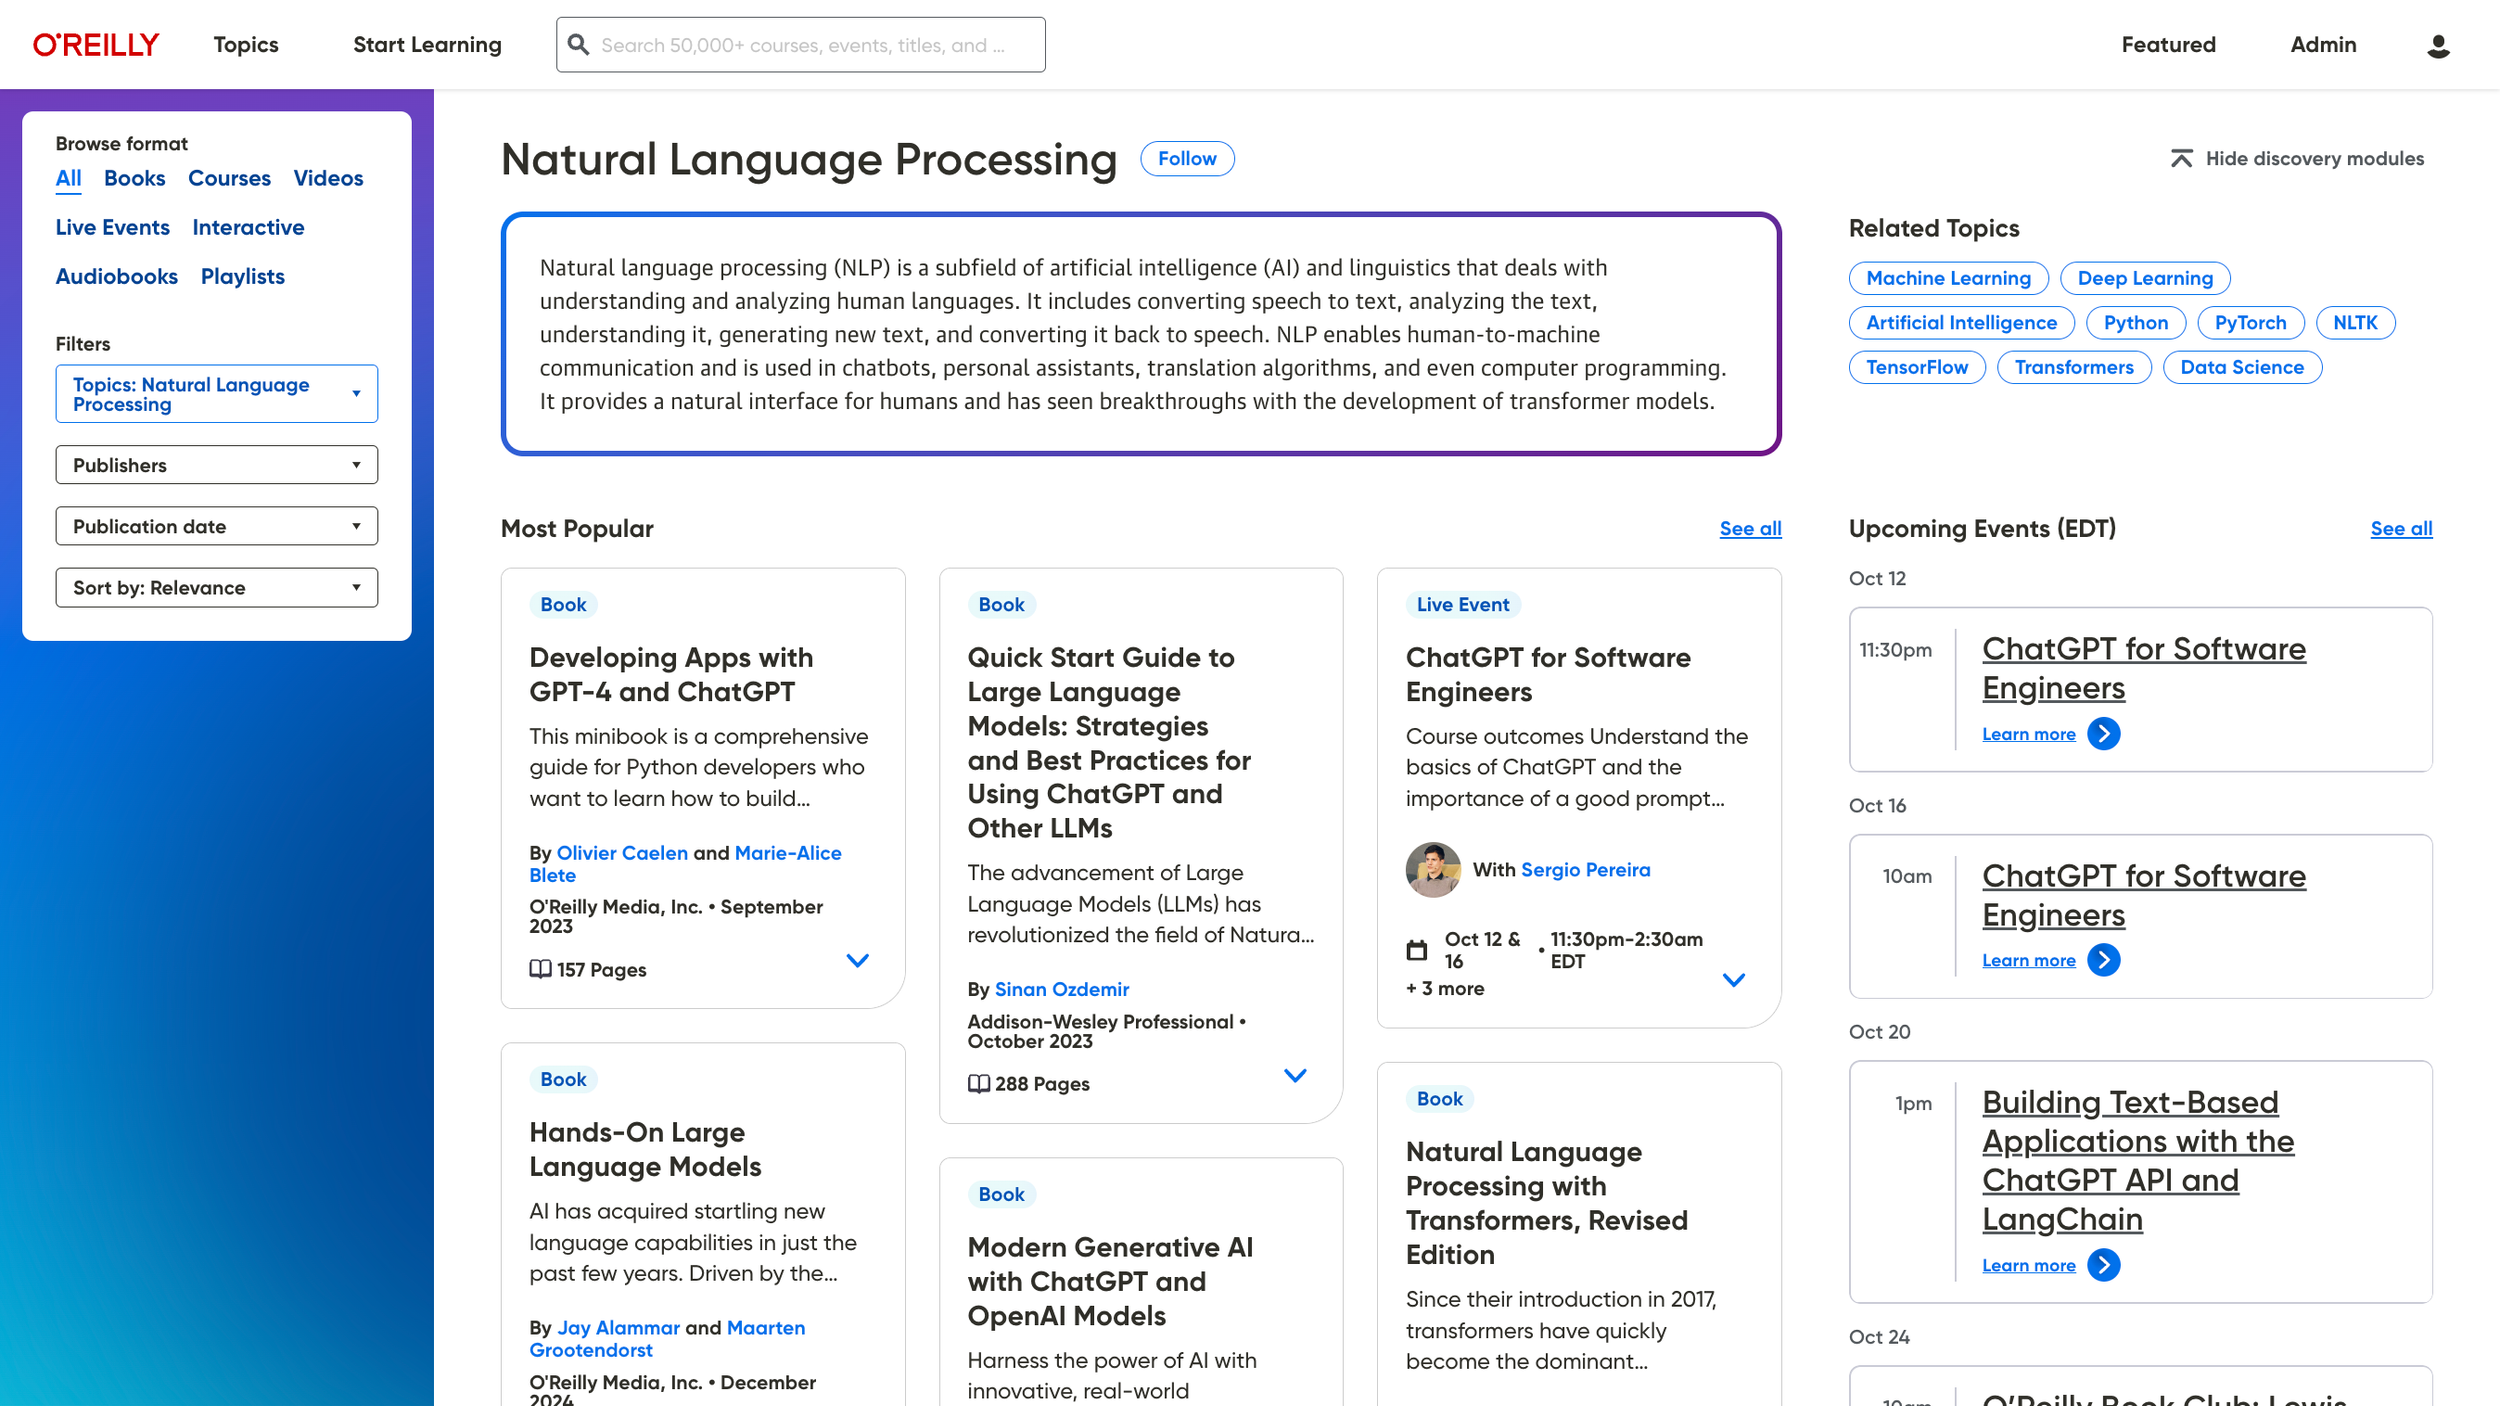This screenshot has width=2500, height=1406.
Task: Click Sergio Pereira's avatar photo
Action: 1432,870
